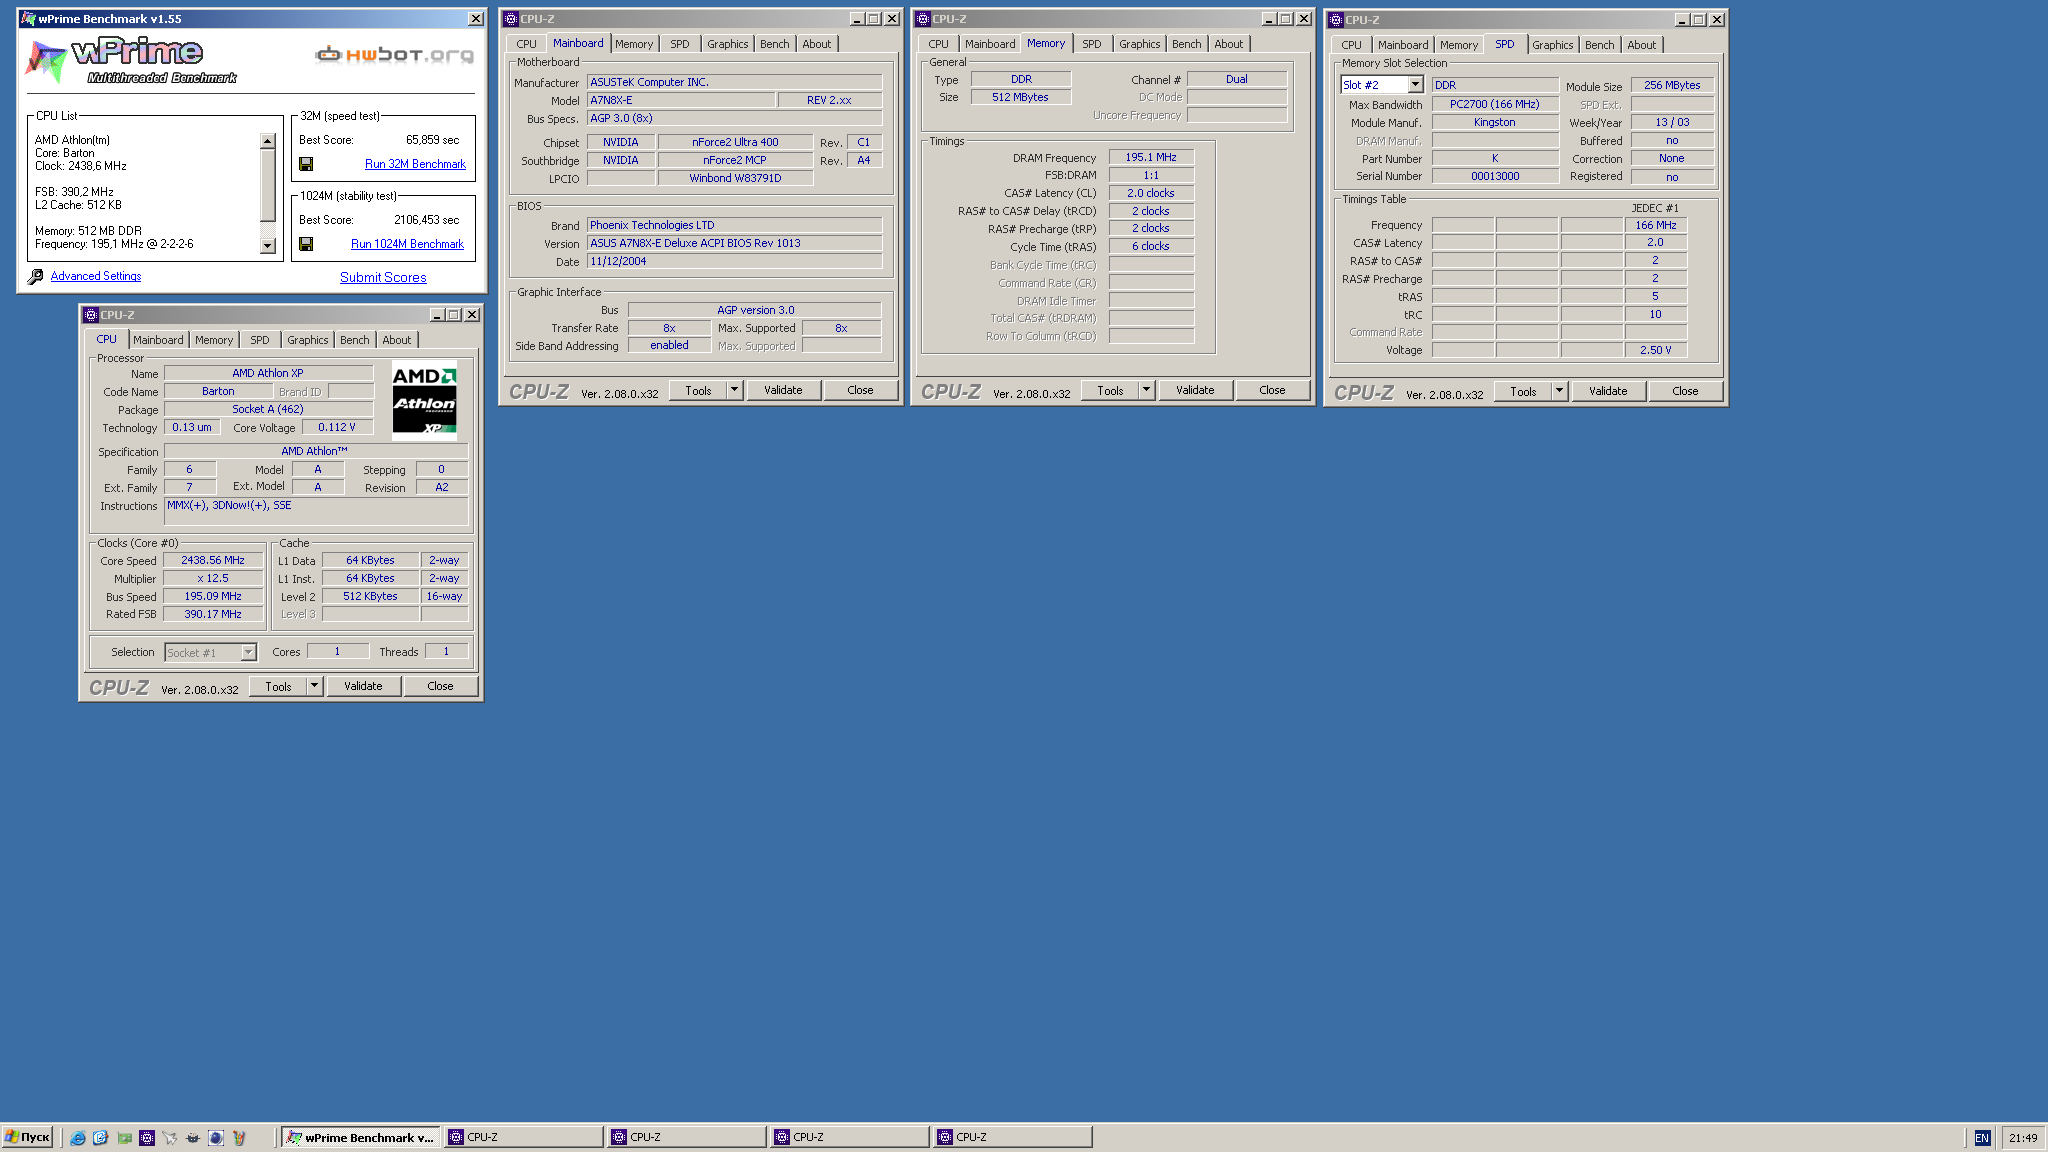Image resolution: width=2048 pixels, height=1152 pixels.
Task: Click Close button in the Memory CPU-Z window
Action: pos(1272,390)
